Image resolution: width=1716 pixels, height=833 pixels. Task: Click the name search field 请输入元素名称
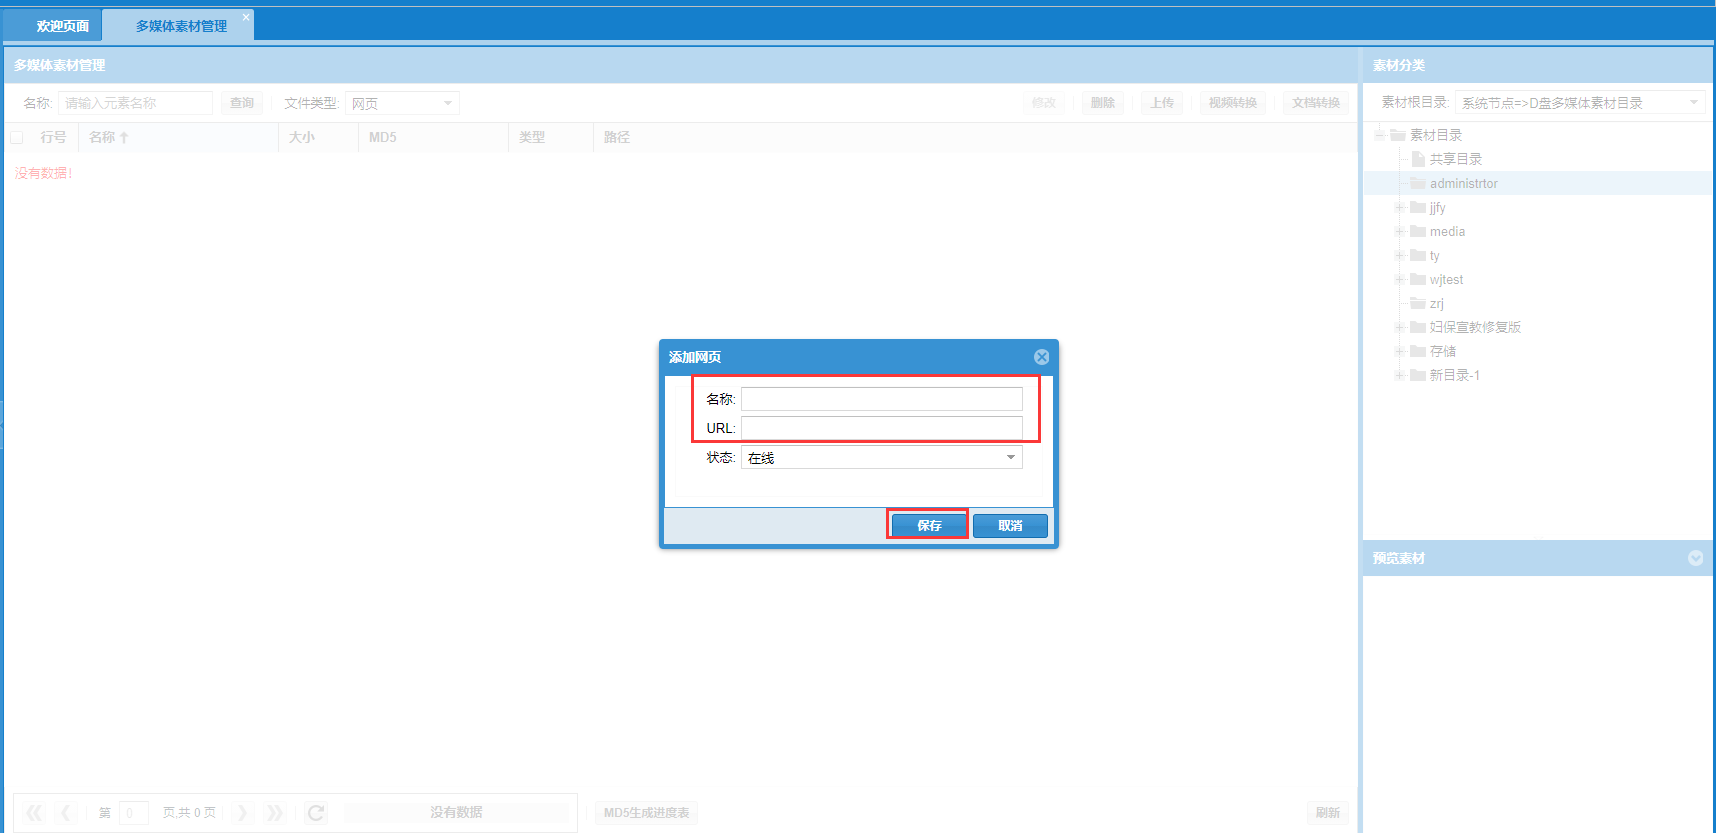coord(135,103)
